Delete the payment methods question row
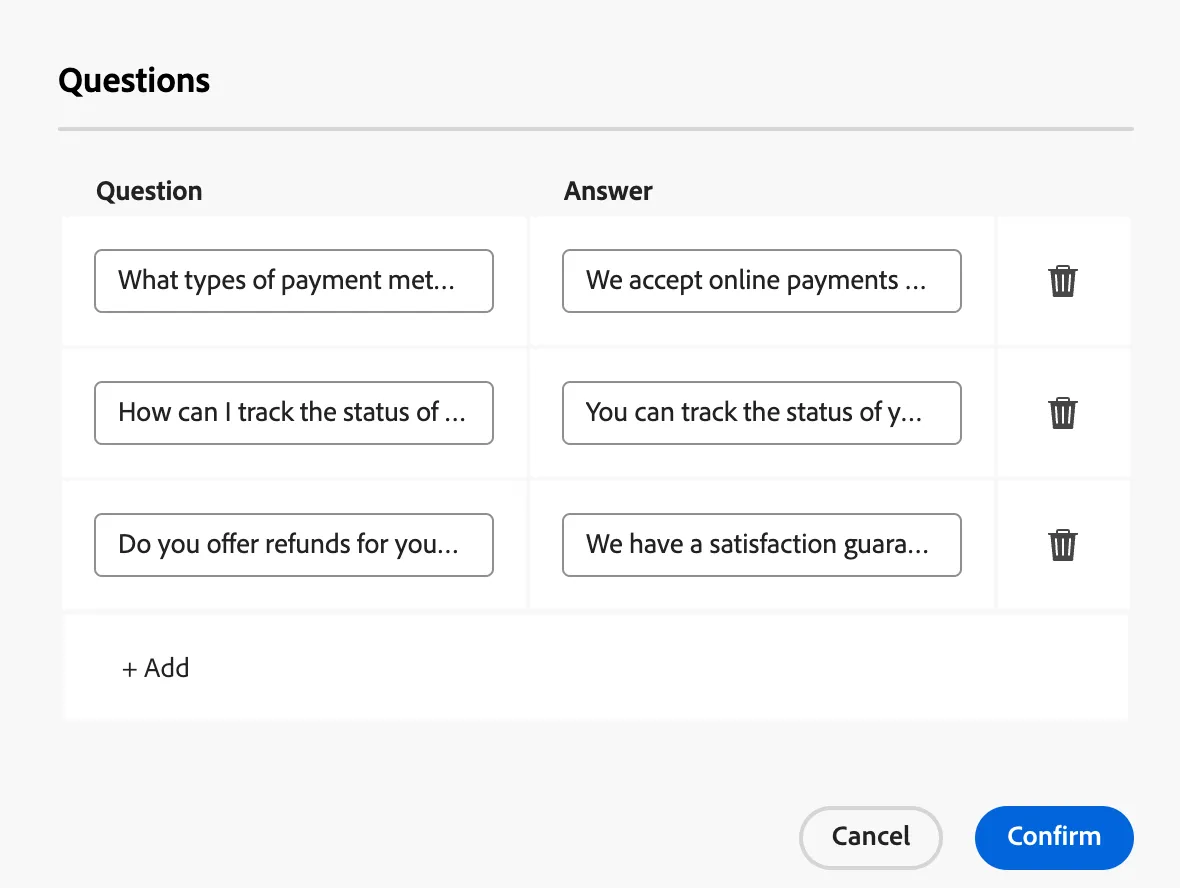 pyautogui.click(x=1063, y=281)
